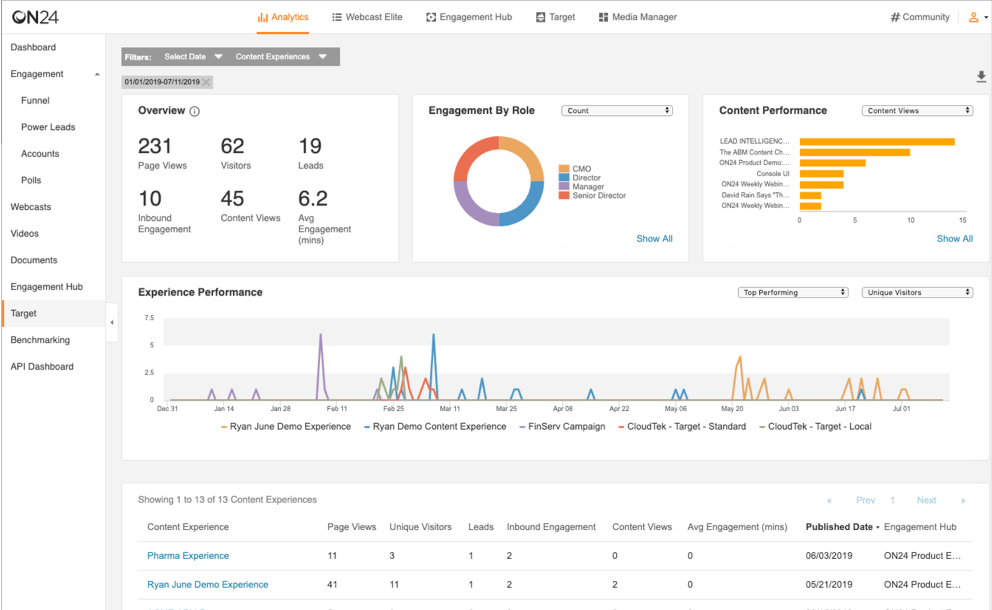Open the Community page
Image resolution: width=992 pixels, height=610 pixels.
[918, 17]
